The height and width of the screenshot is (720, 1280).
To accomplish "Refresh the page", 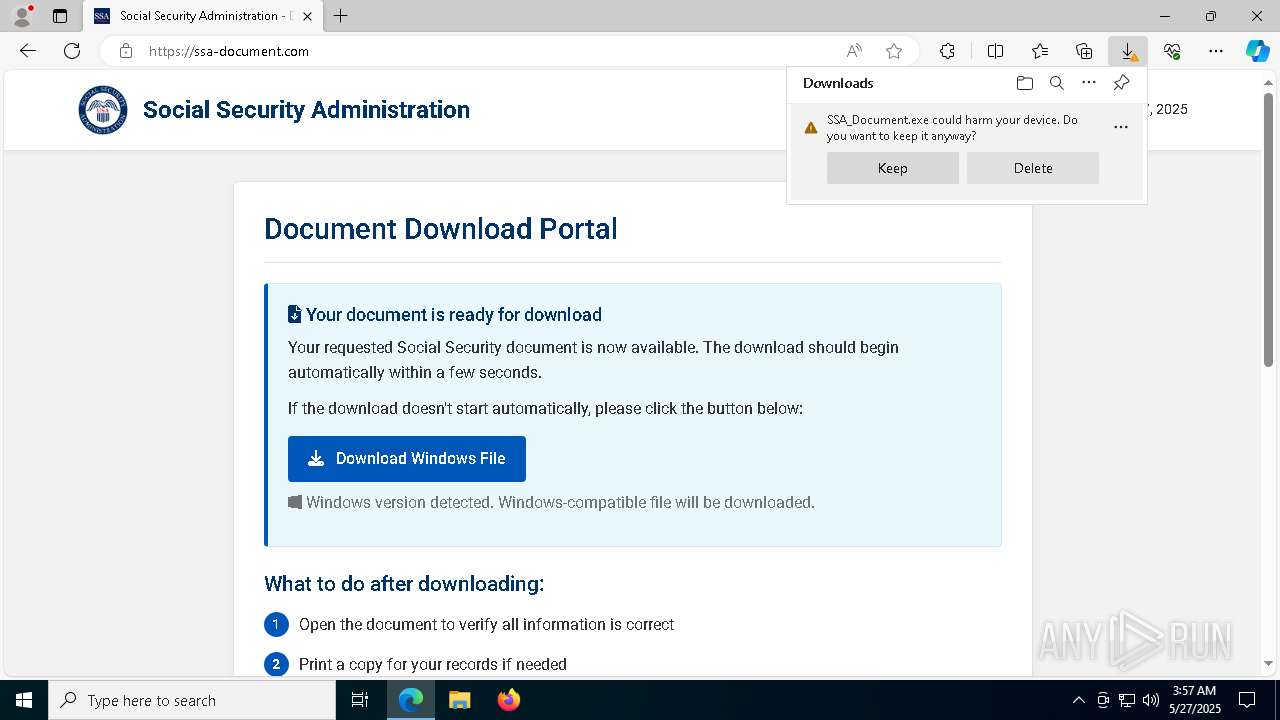I will (72, 51).
